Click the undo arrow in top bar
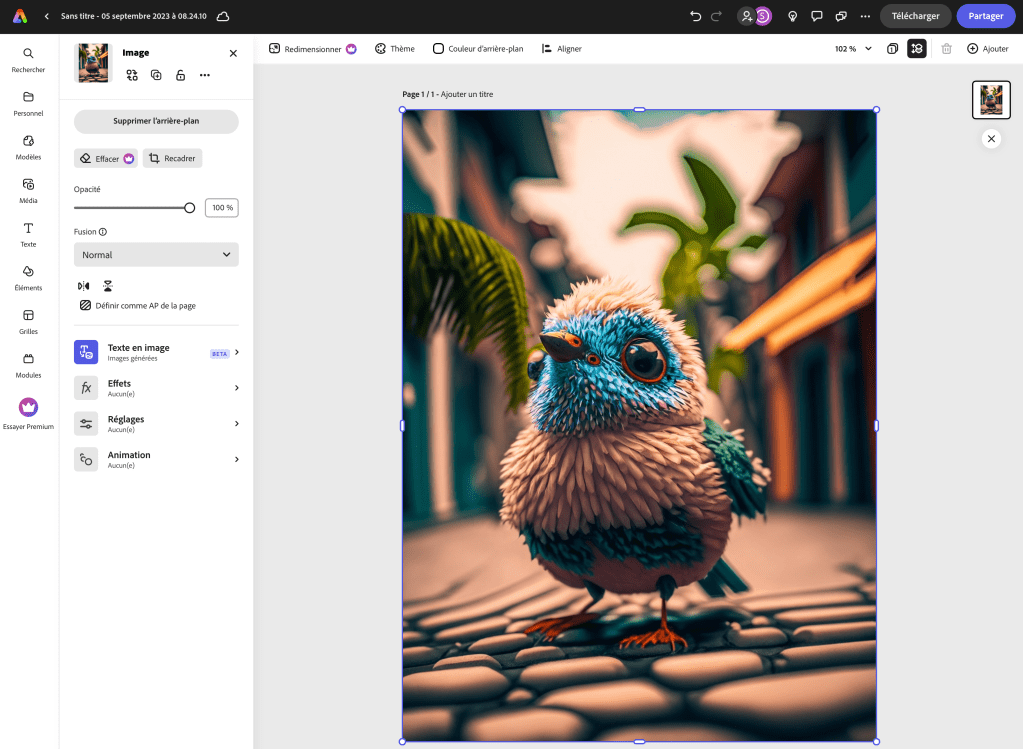Image resolution: width=1023 pixels, height=749 pixels. coord(695,16)
